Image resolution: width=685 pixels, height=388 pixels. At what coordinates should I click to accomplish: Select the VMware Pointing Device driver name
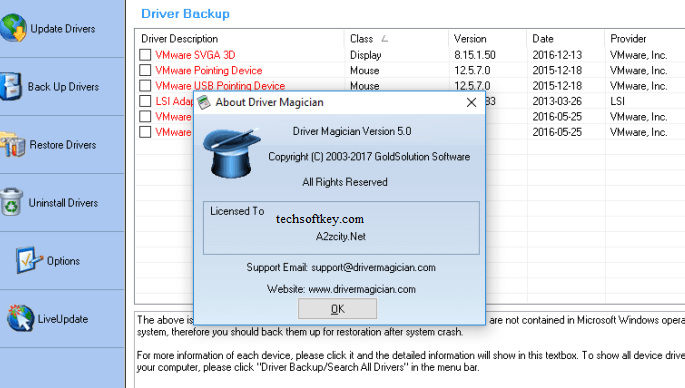209,70
